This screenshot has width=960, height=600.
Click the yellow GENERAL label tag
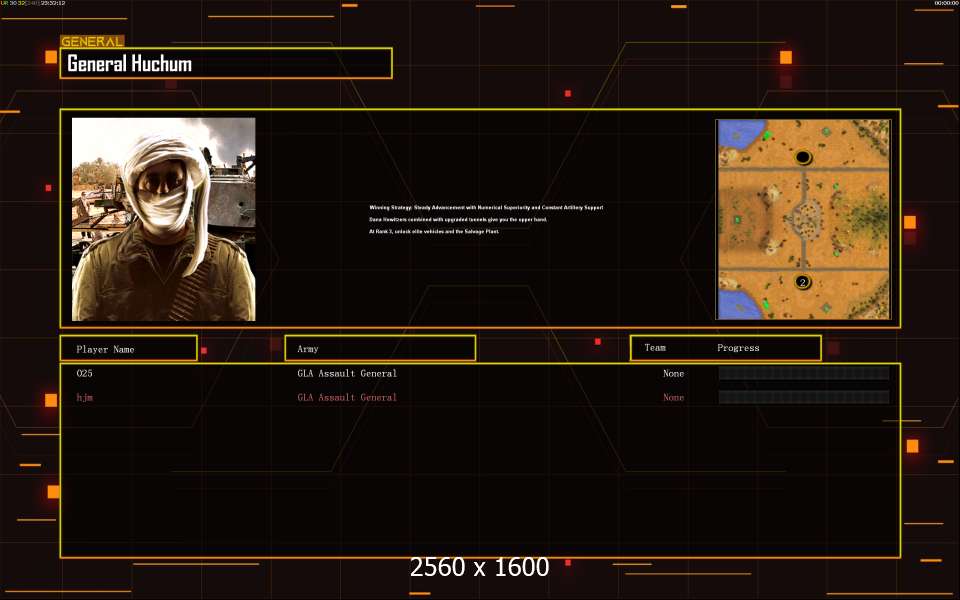click(92, 42)
